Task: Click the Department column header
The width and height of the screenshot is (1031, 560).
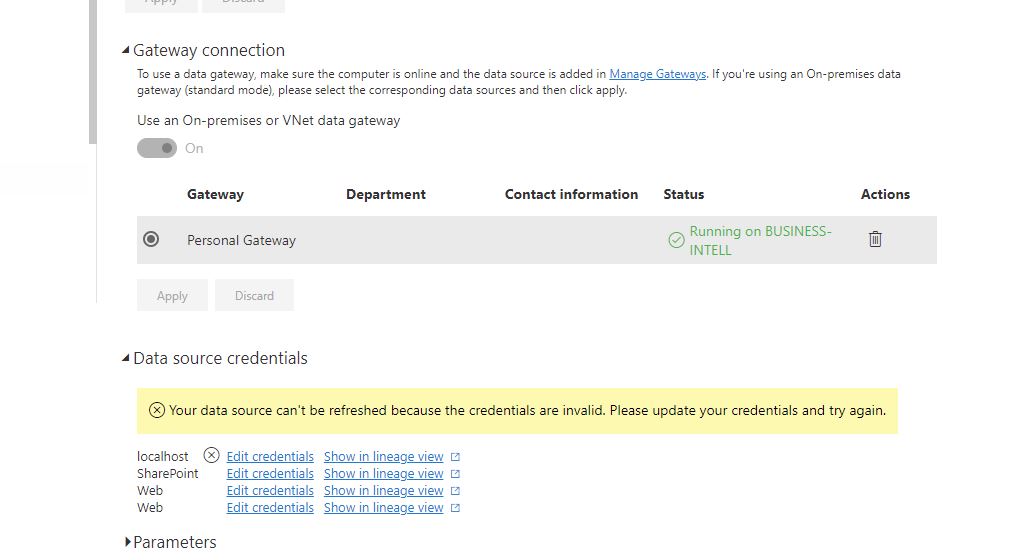Action: pos(386,195)
